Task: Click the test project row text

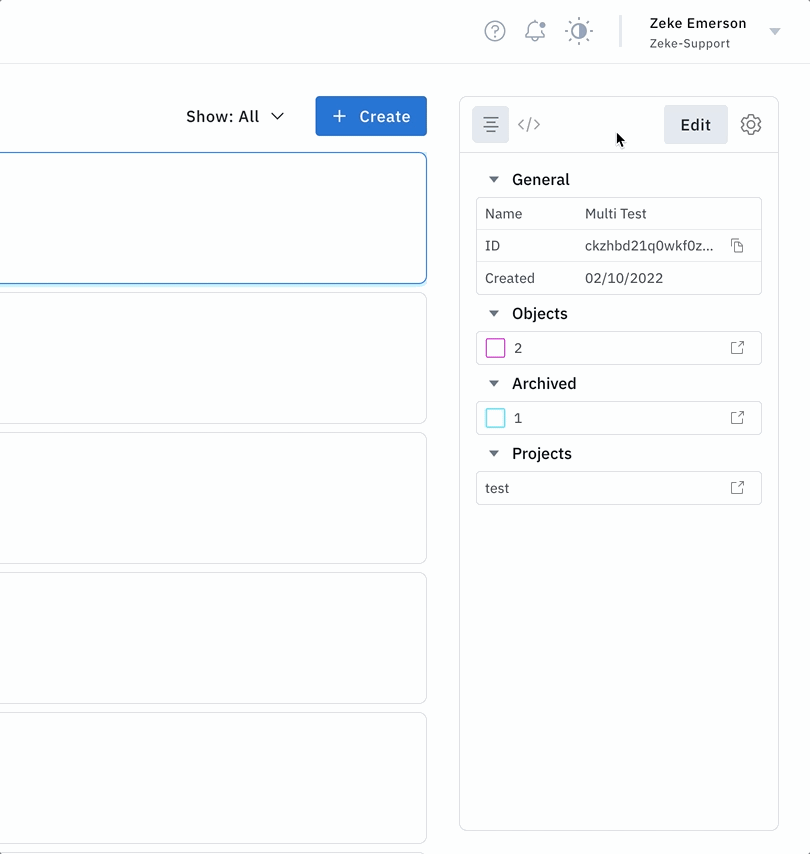Action: 497,488
